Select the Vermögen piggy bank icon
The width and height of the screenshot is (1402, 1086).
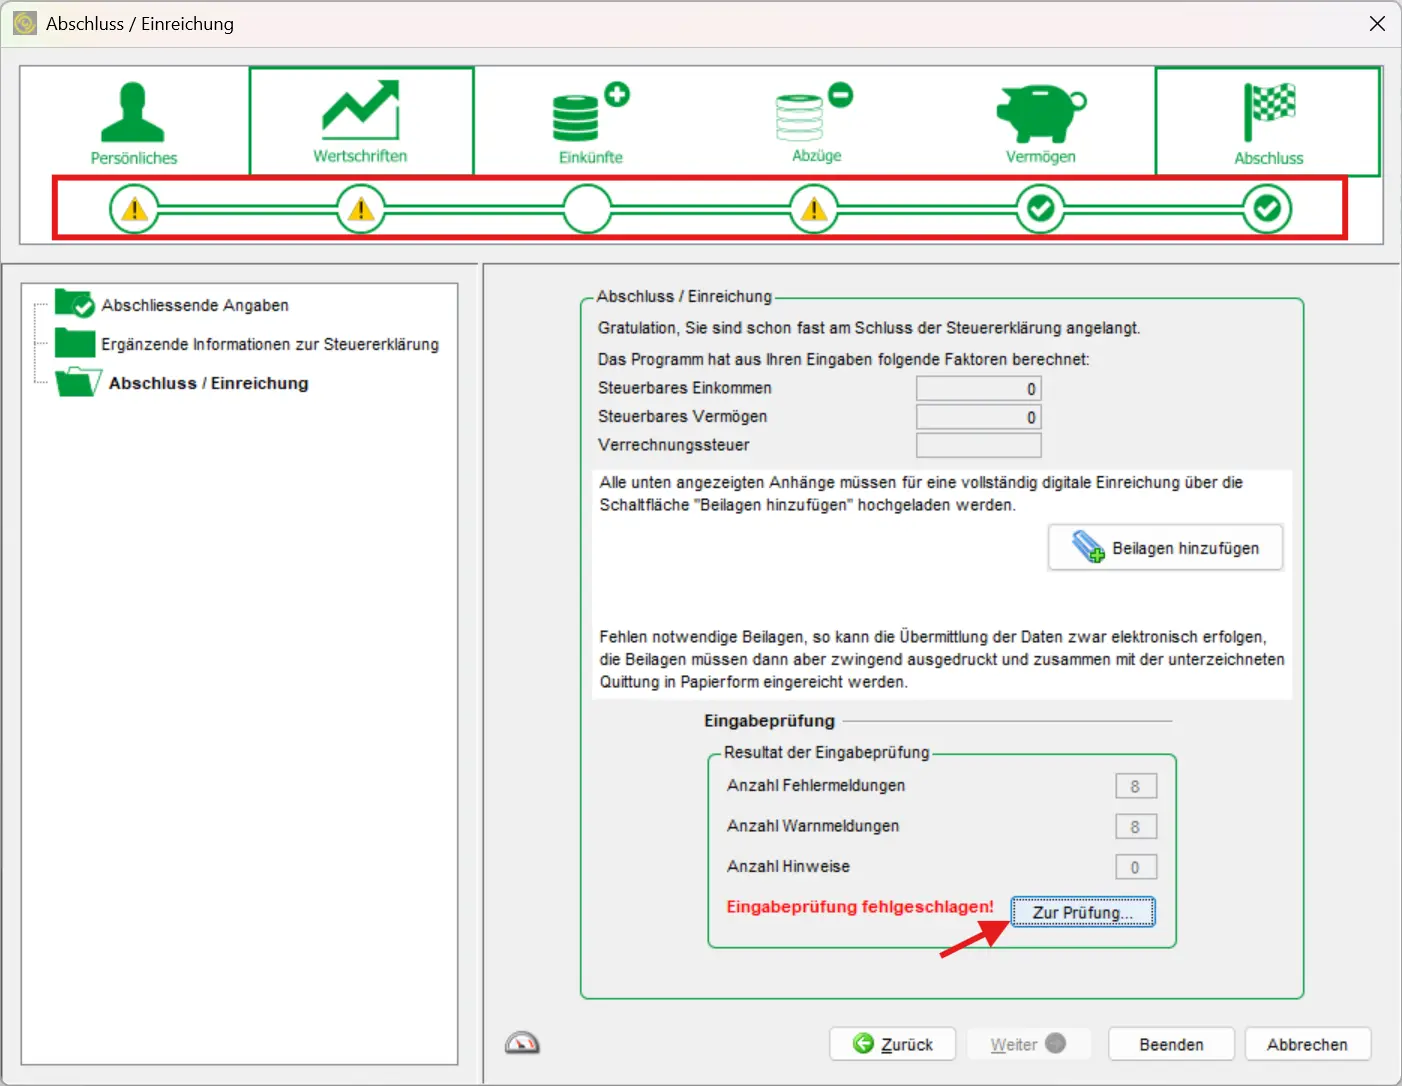(1039, 112)
